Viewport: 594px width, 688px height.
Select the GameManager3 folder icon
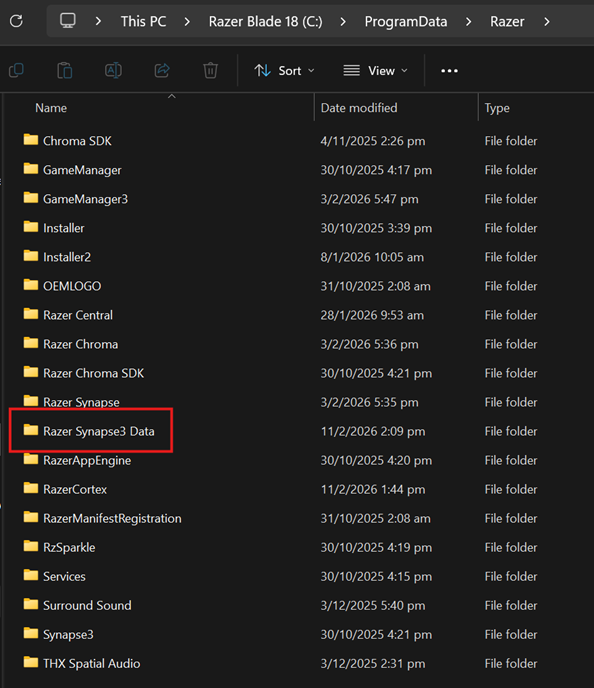click(x=31, y=198)
